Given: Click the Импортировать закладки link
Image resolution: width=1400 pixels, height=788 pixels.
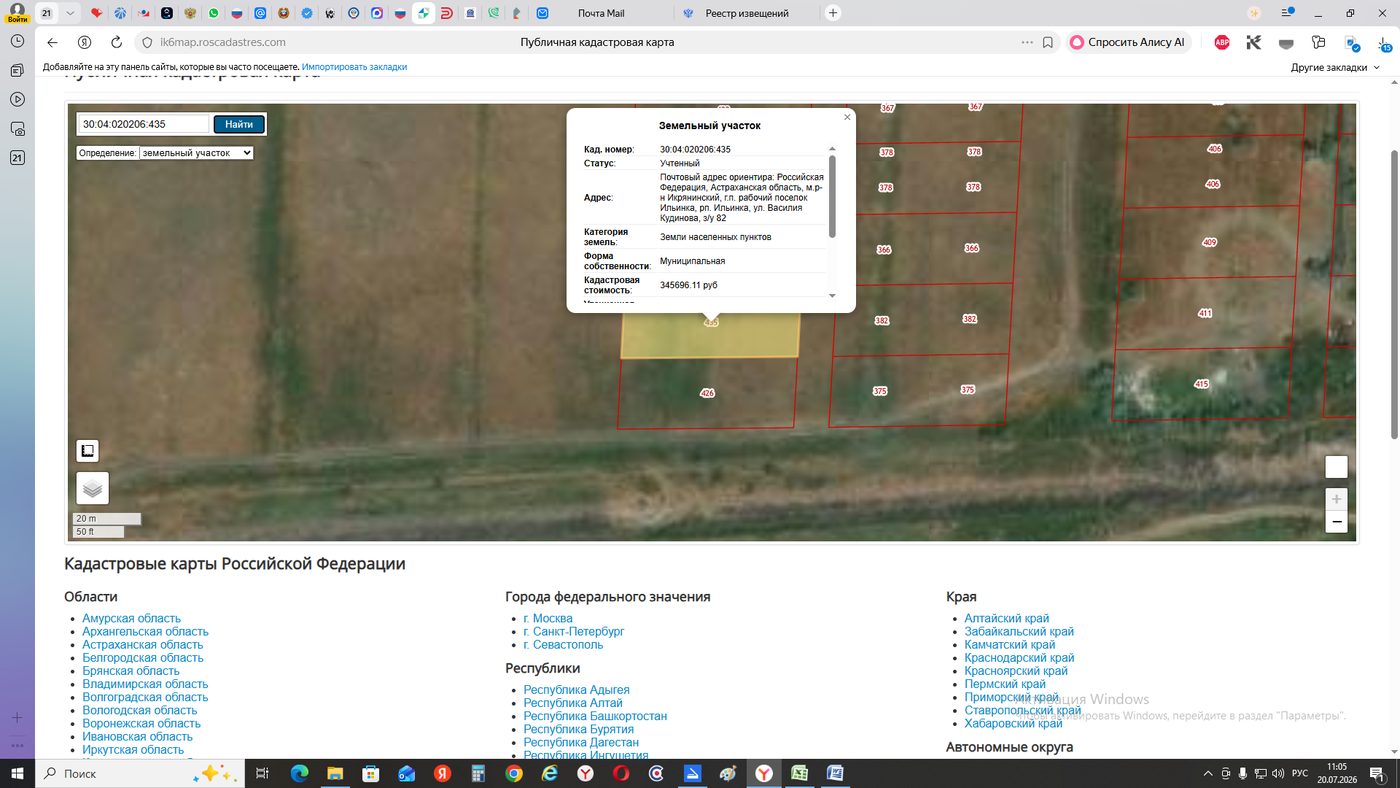Looking at the screenshot, I should 354,67.
